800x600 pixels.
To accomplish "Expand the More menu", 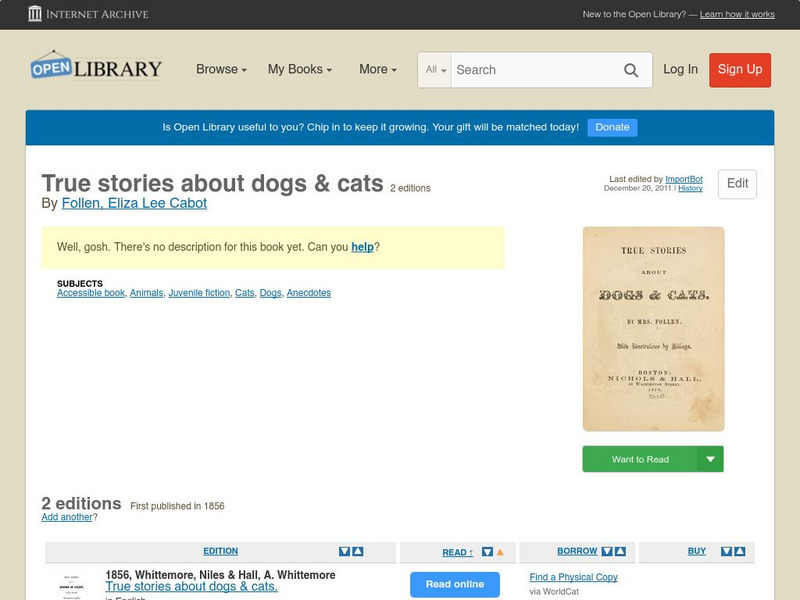I will (378, 69).
